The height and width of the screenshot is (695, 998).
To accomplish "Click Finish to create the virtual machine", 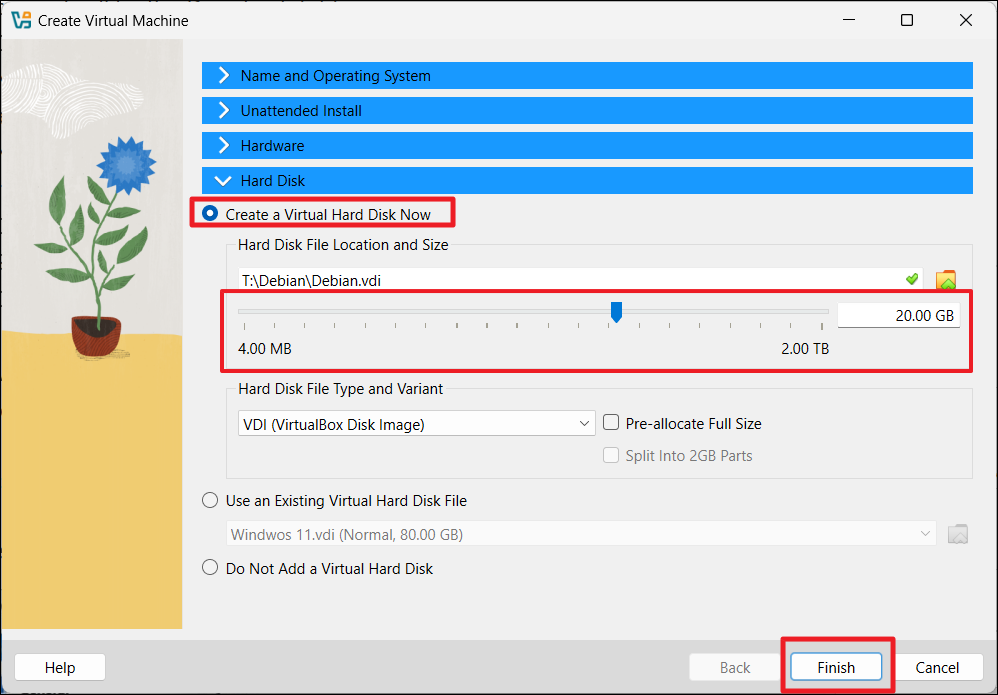I will [x=836, y=667].
